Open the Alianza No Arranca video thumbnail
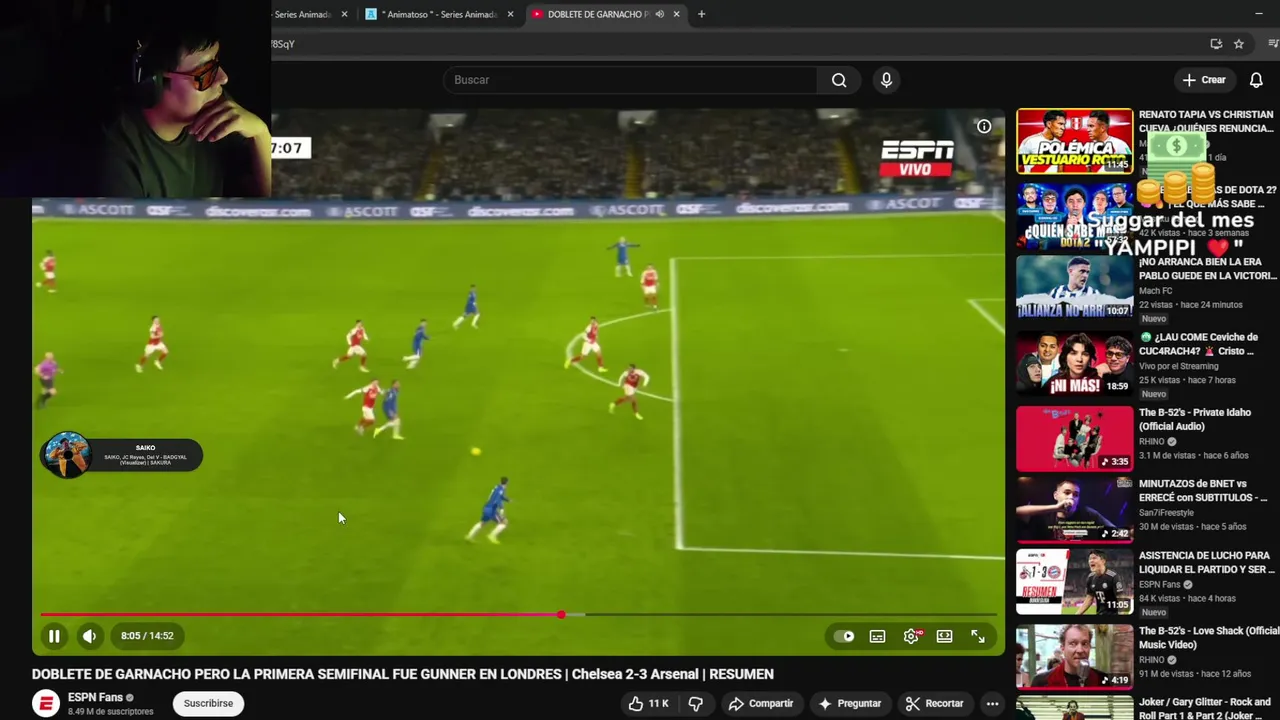Image resolution: width=1280 pixels, height=720 pixels. coord(1075,288)
